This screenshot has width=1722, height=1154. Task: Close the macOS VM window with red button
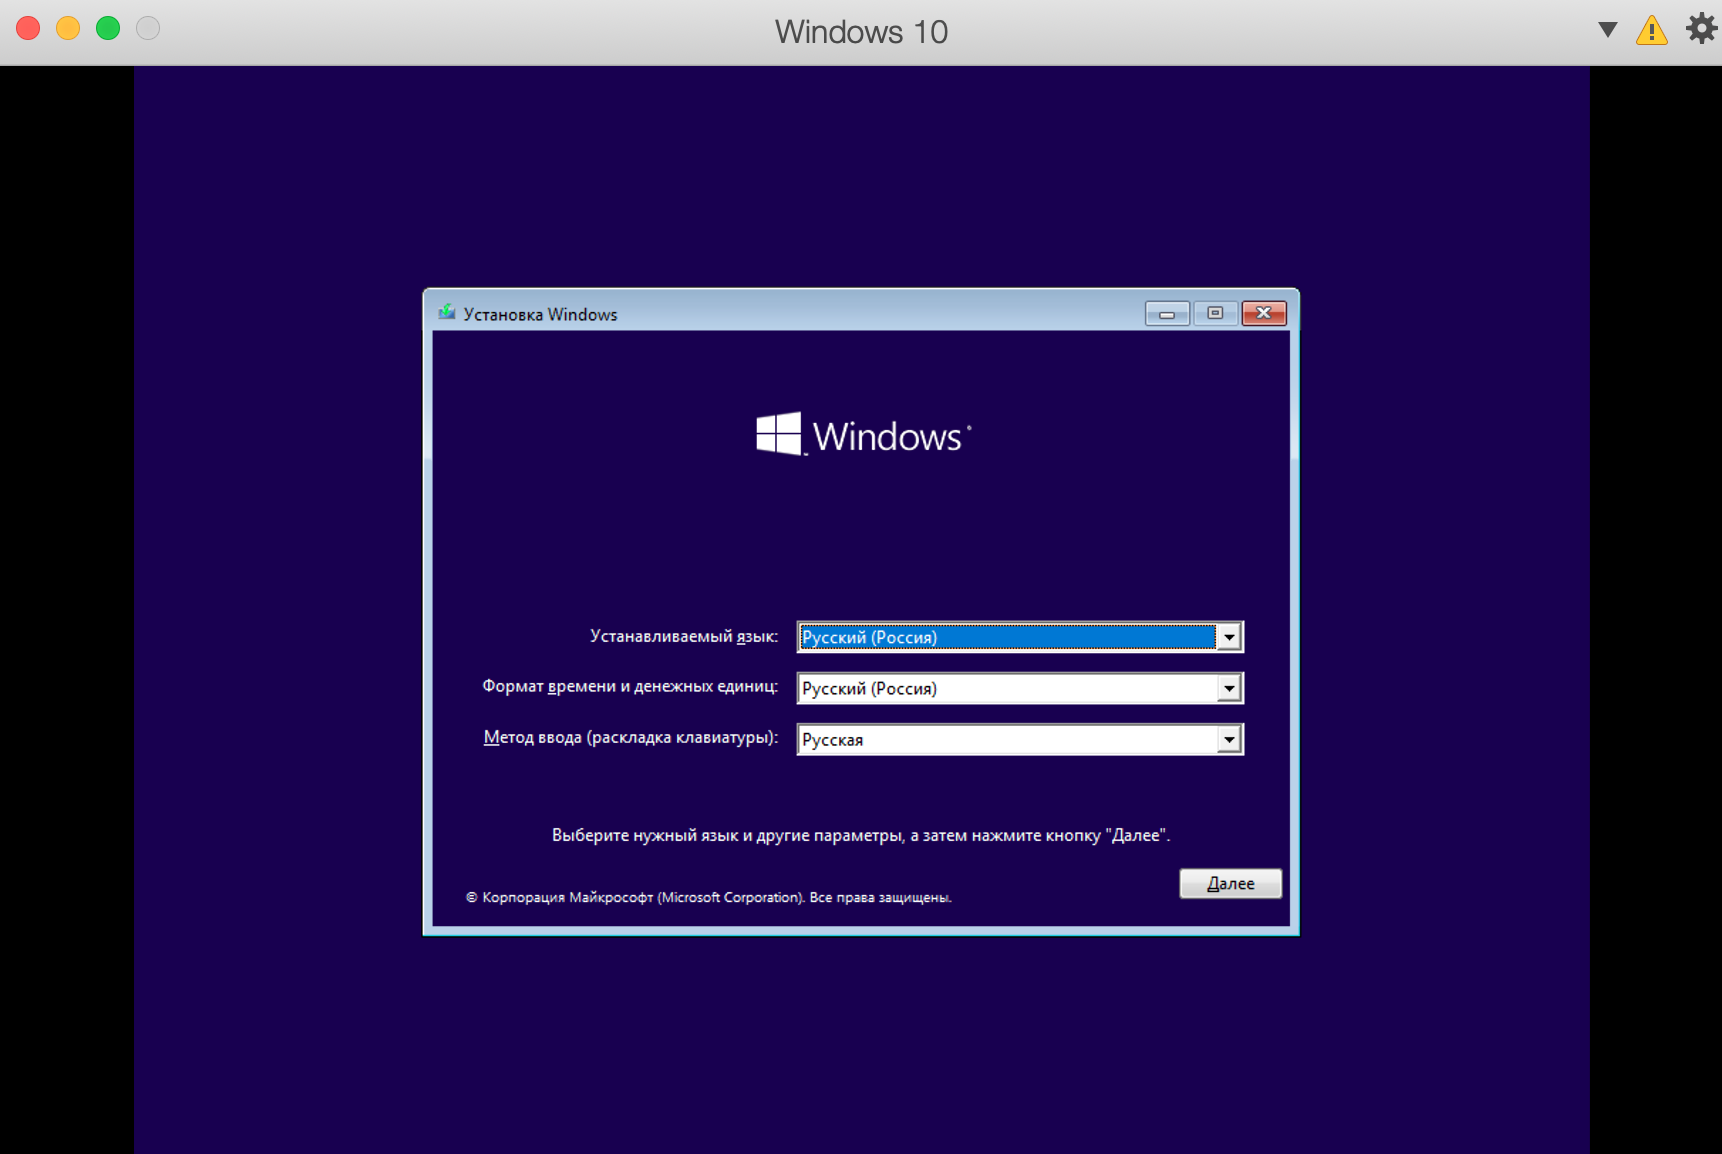tap(28, 28)
